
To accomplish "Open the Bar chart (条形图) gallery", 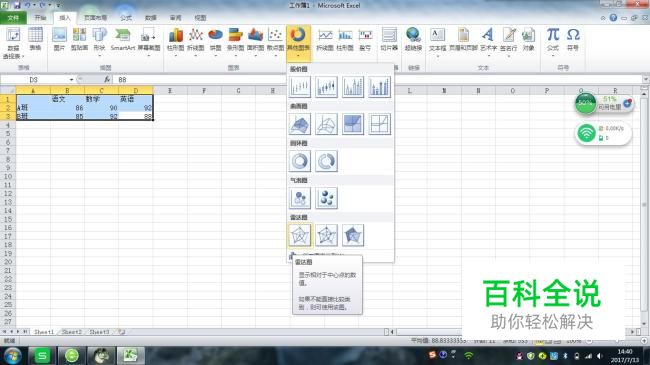I will [235, 41].
